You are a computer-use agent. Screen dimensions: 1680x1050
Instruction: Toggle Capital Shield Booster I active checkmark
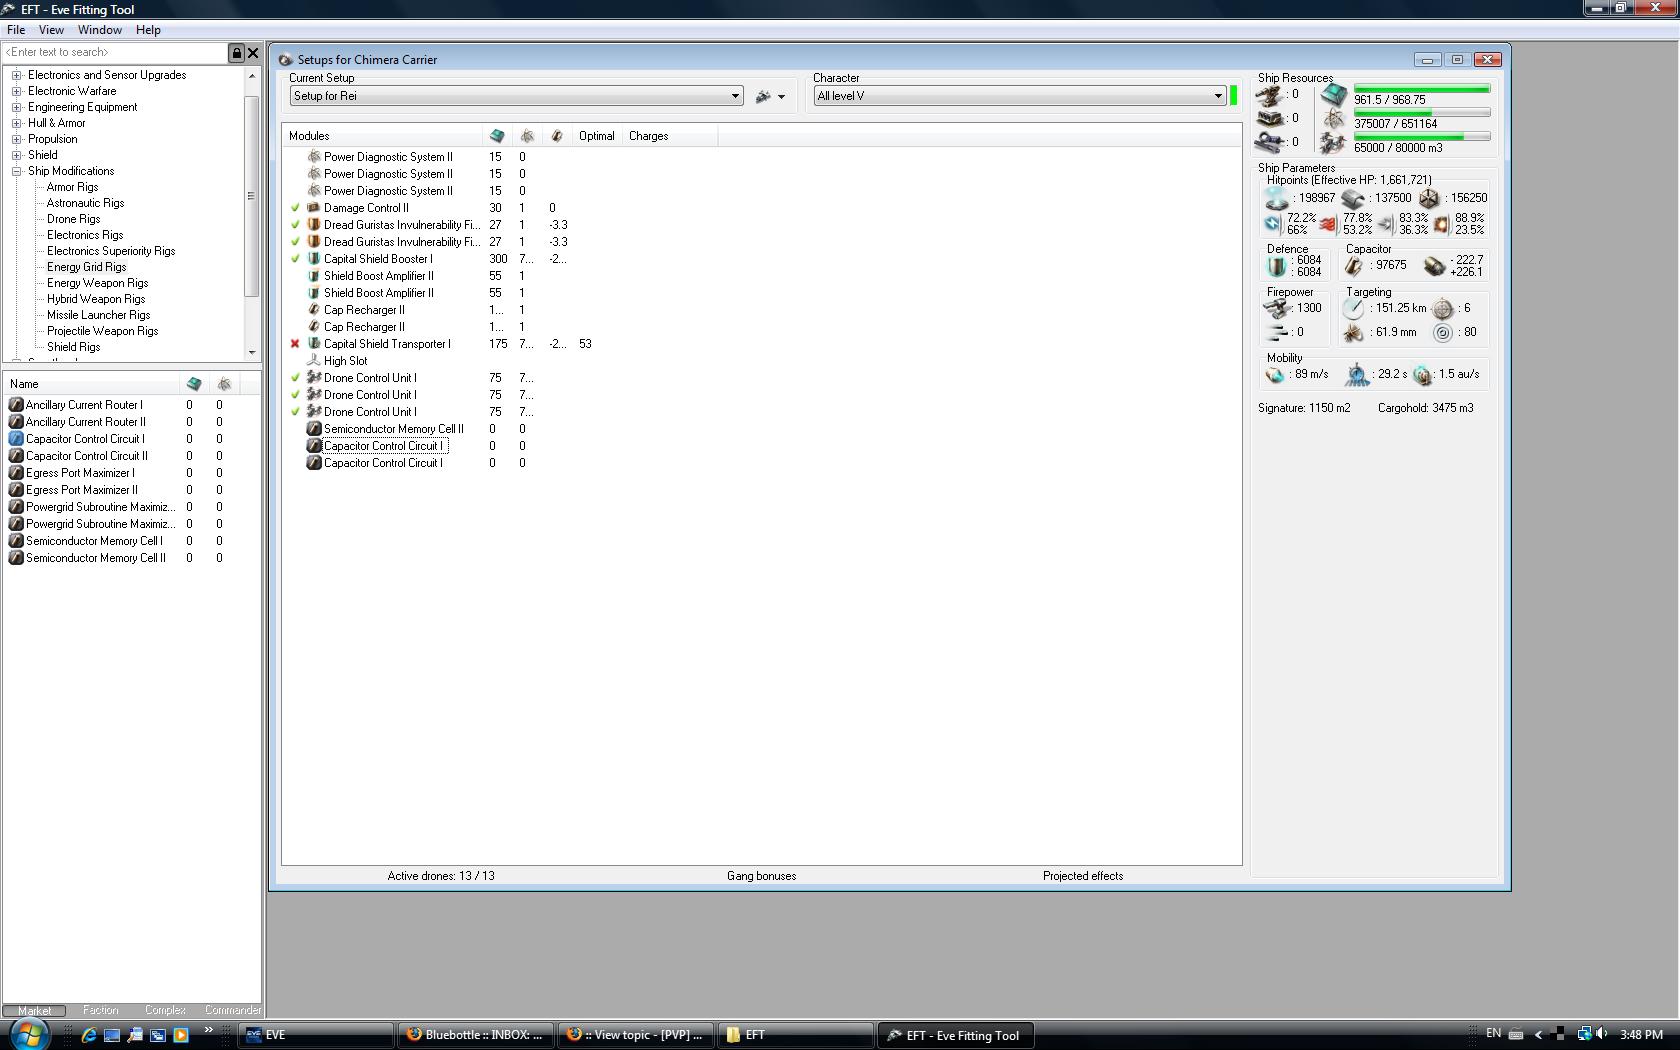[x=295, y=259]
